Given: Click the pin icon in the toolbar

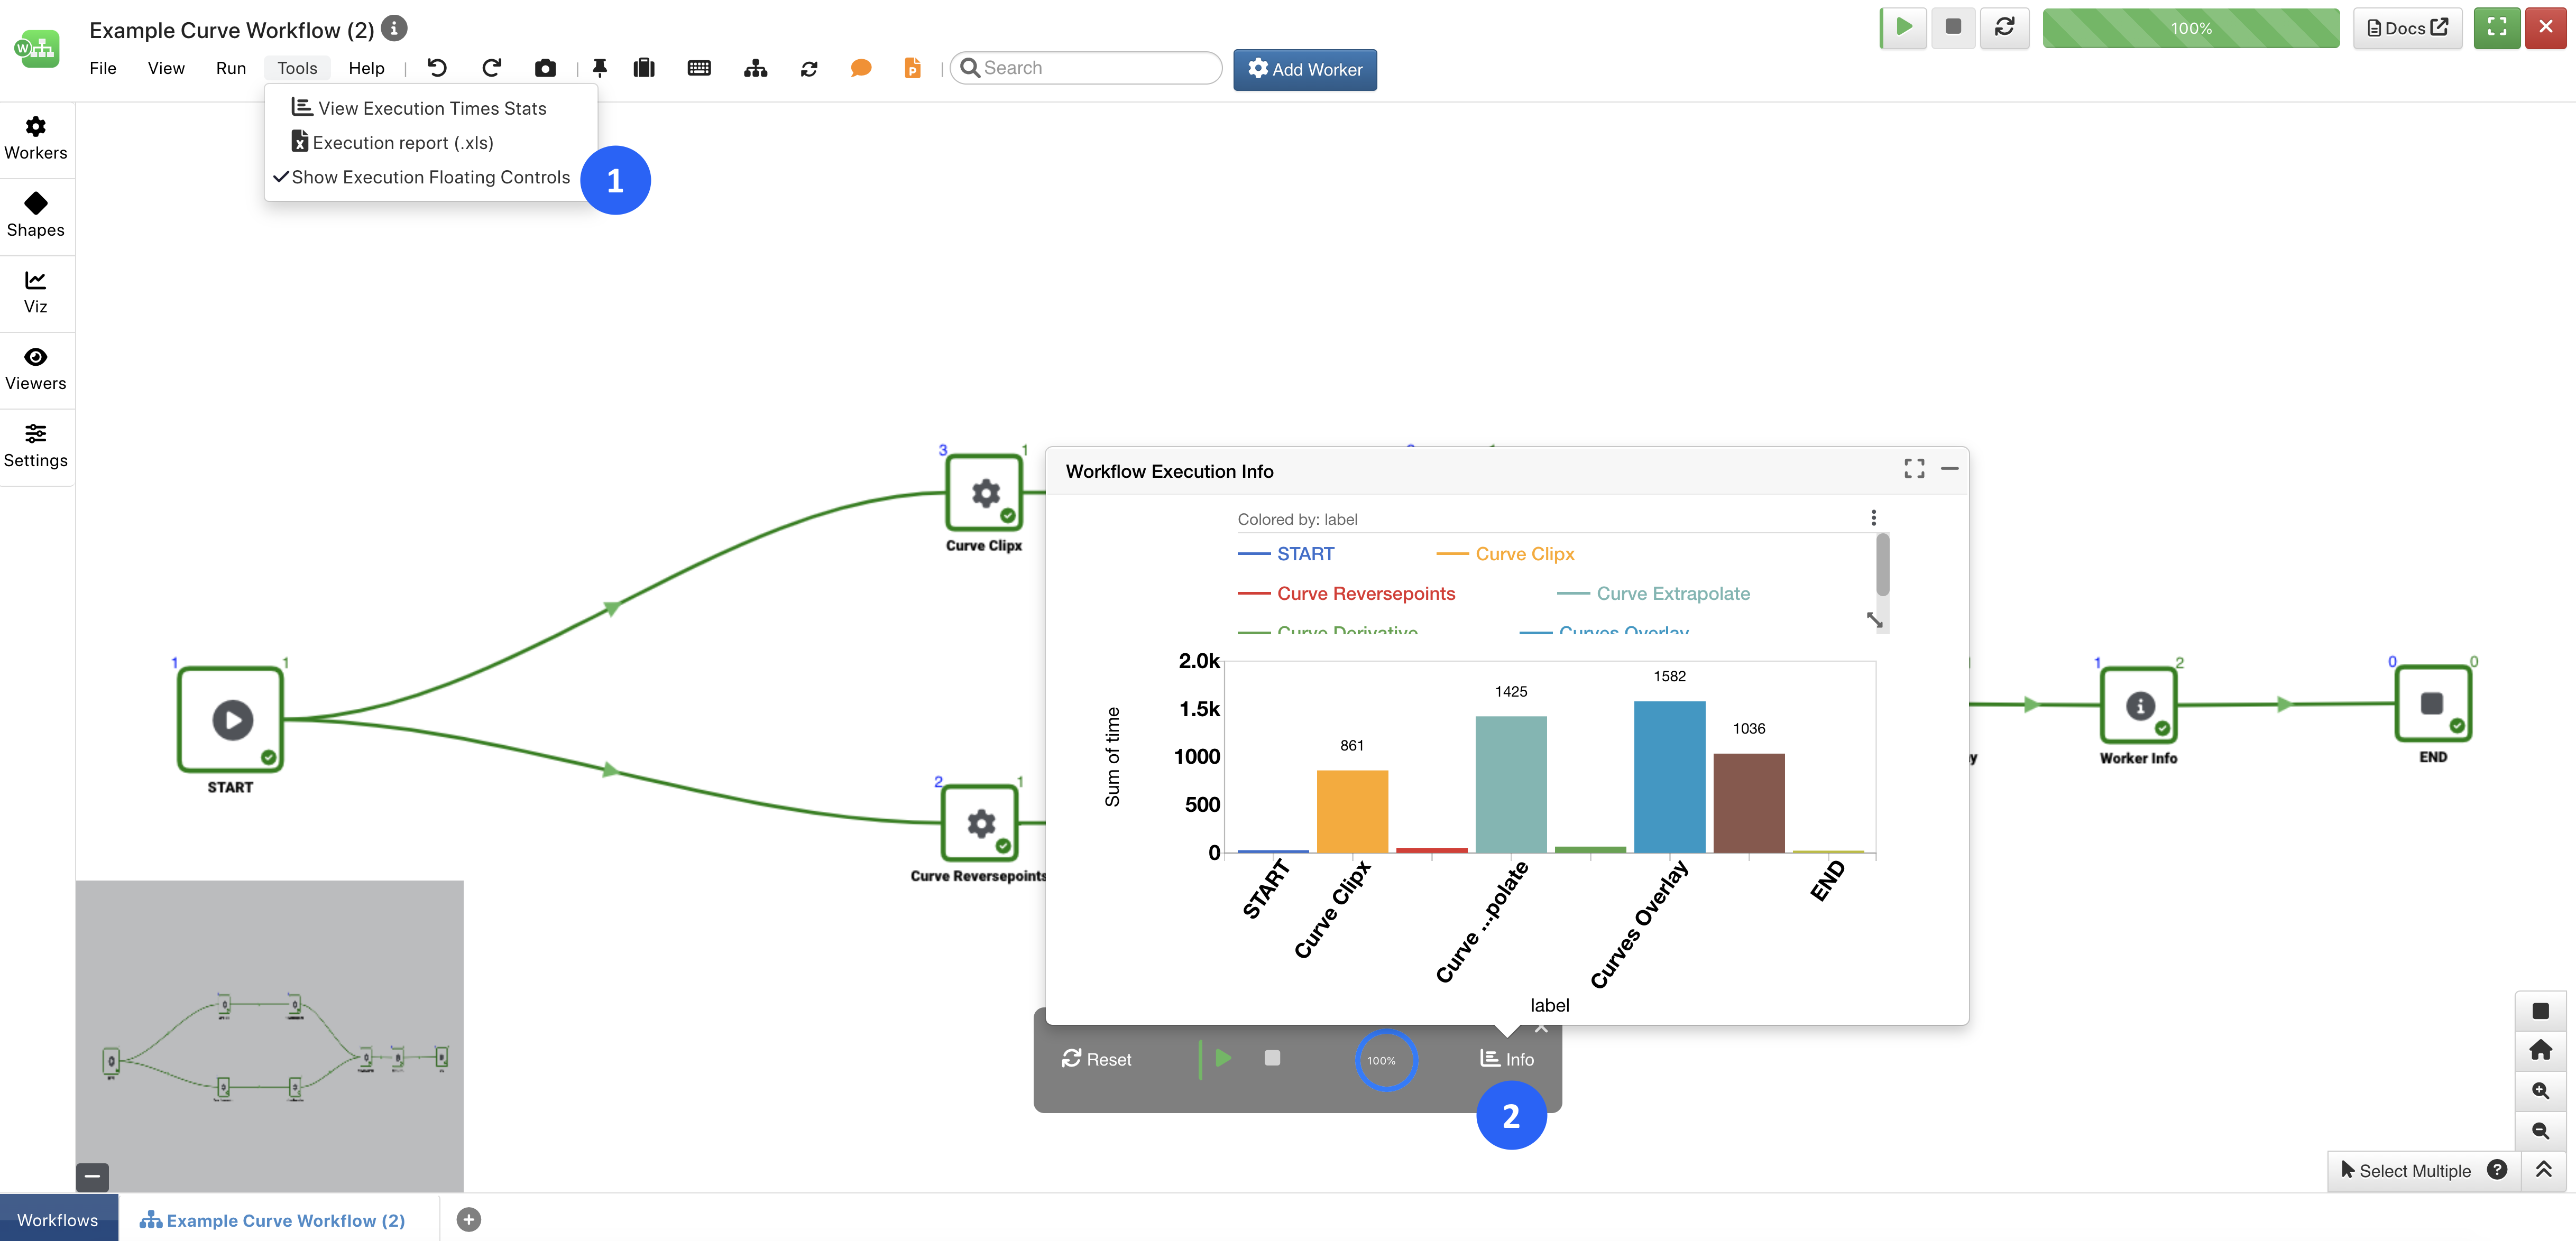Looking at the screenshot, I should [x=600, y=67].
